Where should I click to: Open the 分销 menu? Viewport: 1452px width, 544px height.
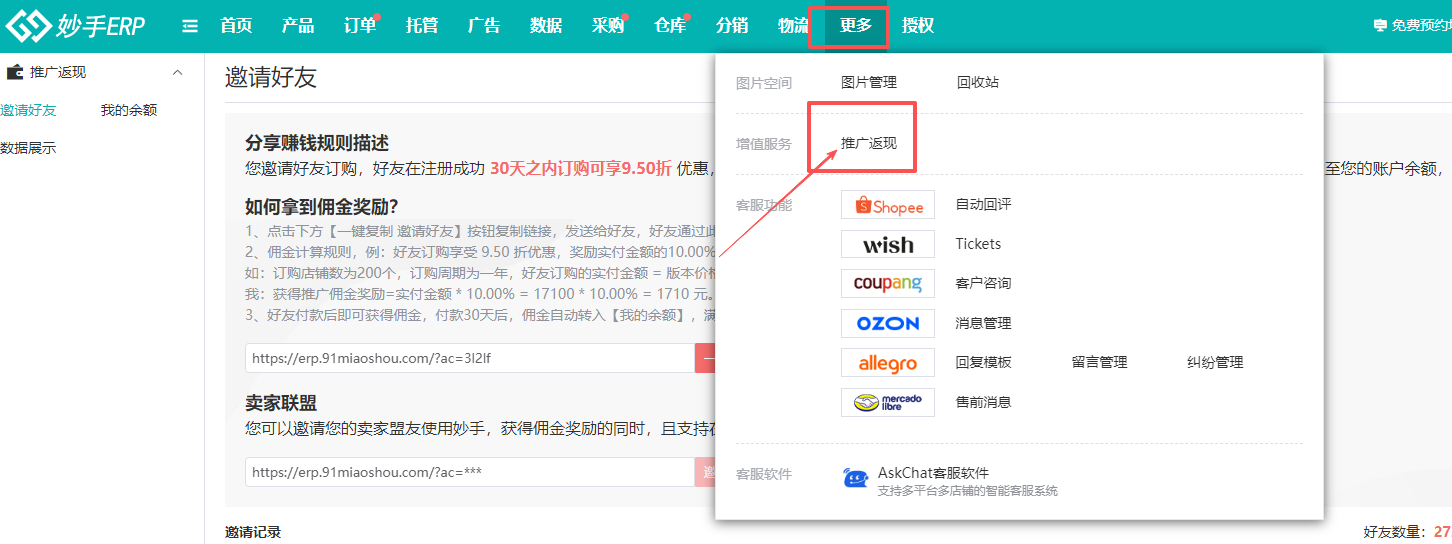(732, 26)
